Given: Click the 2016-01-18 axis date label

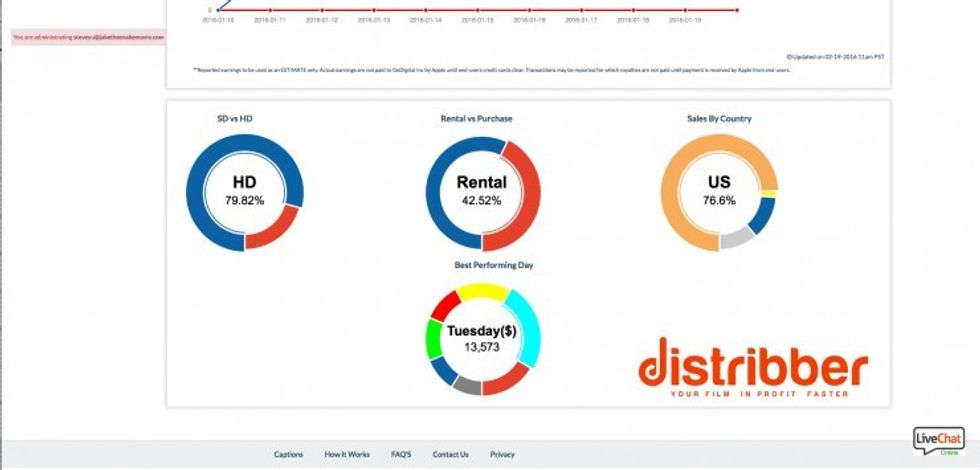Looking at the screenshot, I should [x=633, y=20].
